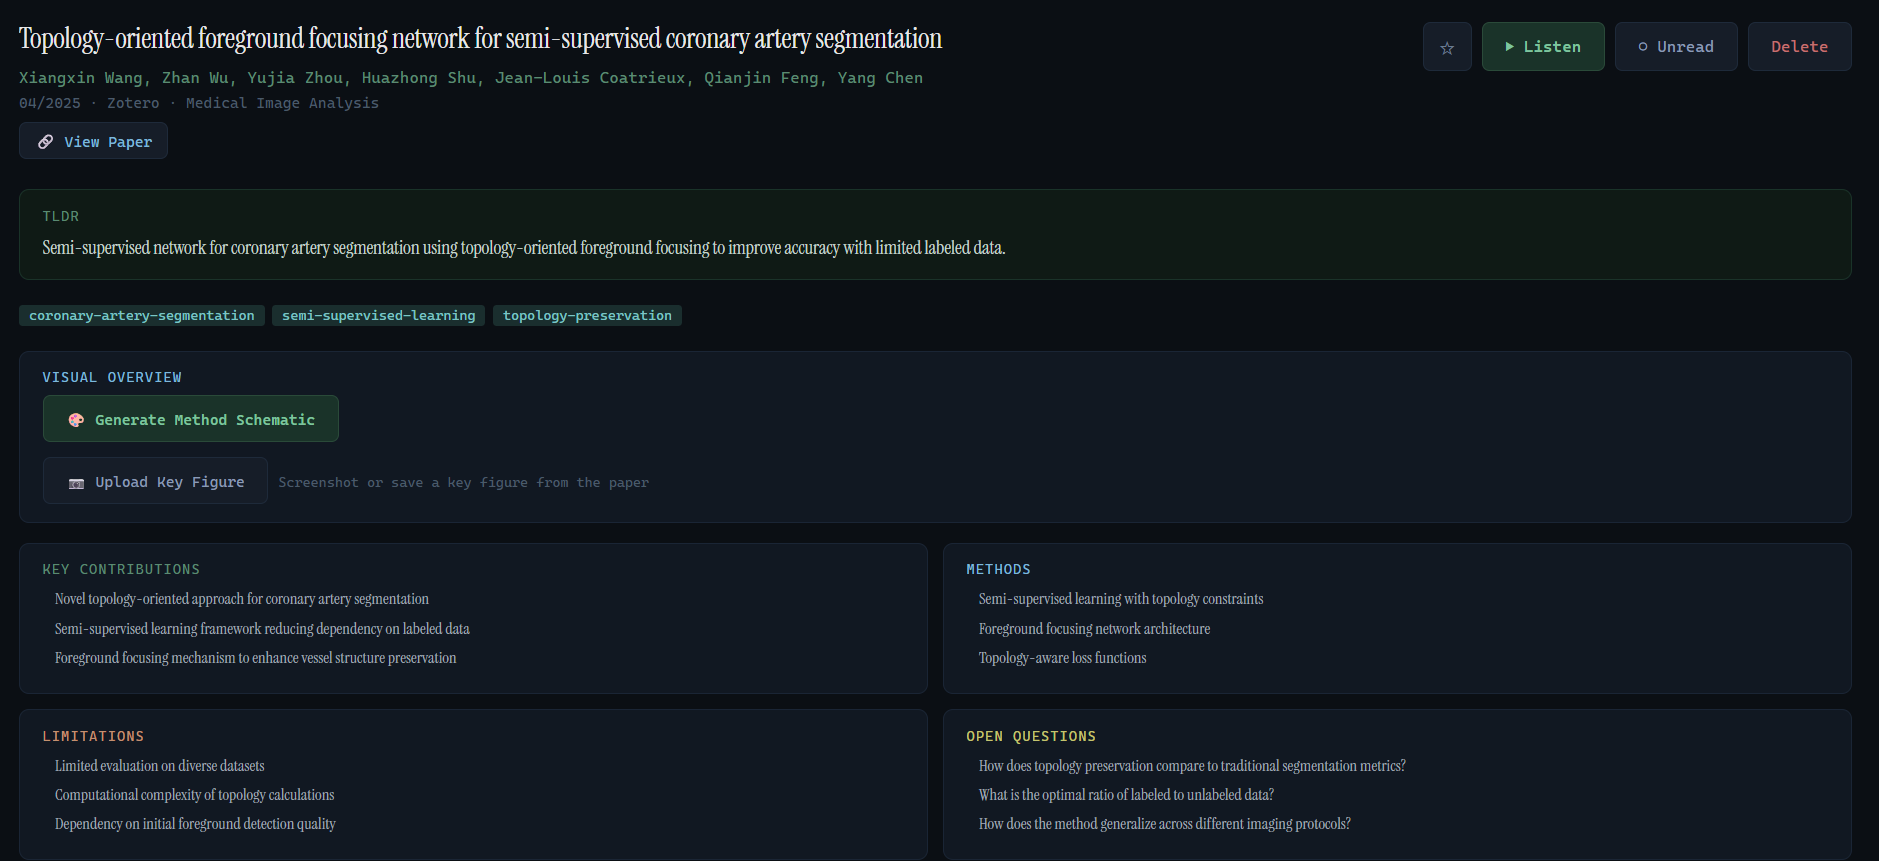Click the OPEN QUESTIONS heading
This screenshot has width=1879, height=861.
pyautogui.click(x=1031, y=736)
